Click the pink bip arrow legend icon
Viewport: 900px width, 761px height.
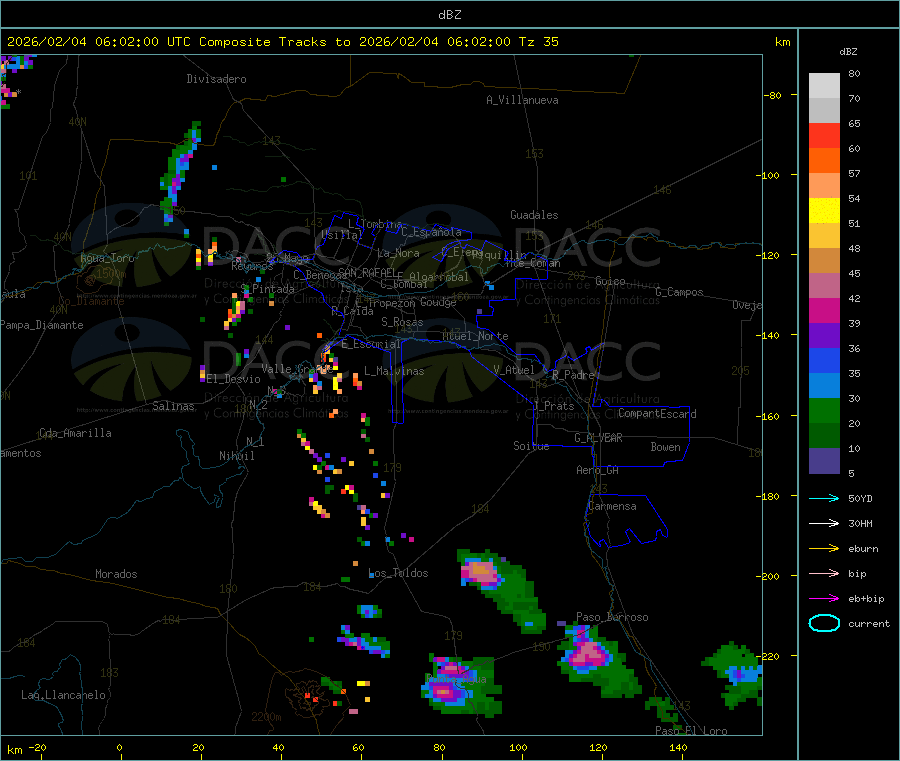click(824, 573)
